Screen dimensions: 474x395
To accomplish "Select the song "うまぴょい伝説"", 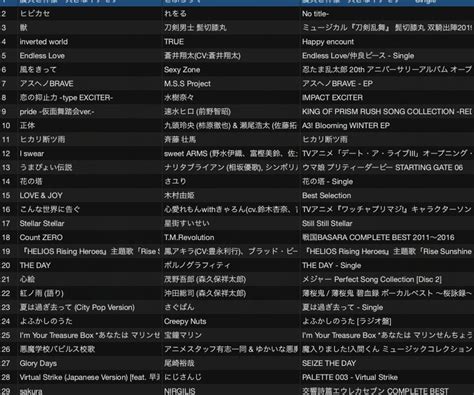I will (46, 167).
